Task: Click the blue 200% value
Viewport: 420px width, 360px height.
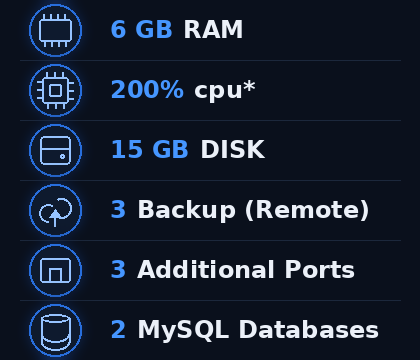Action: point(147,89)
